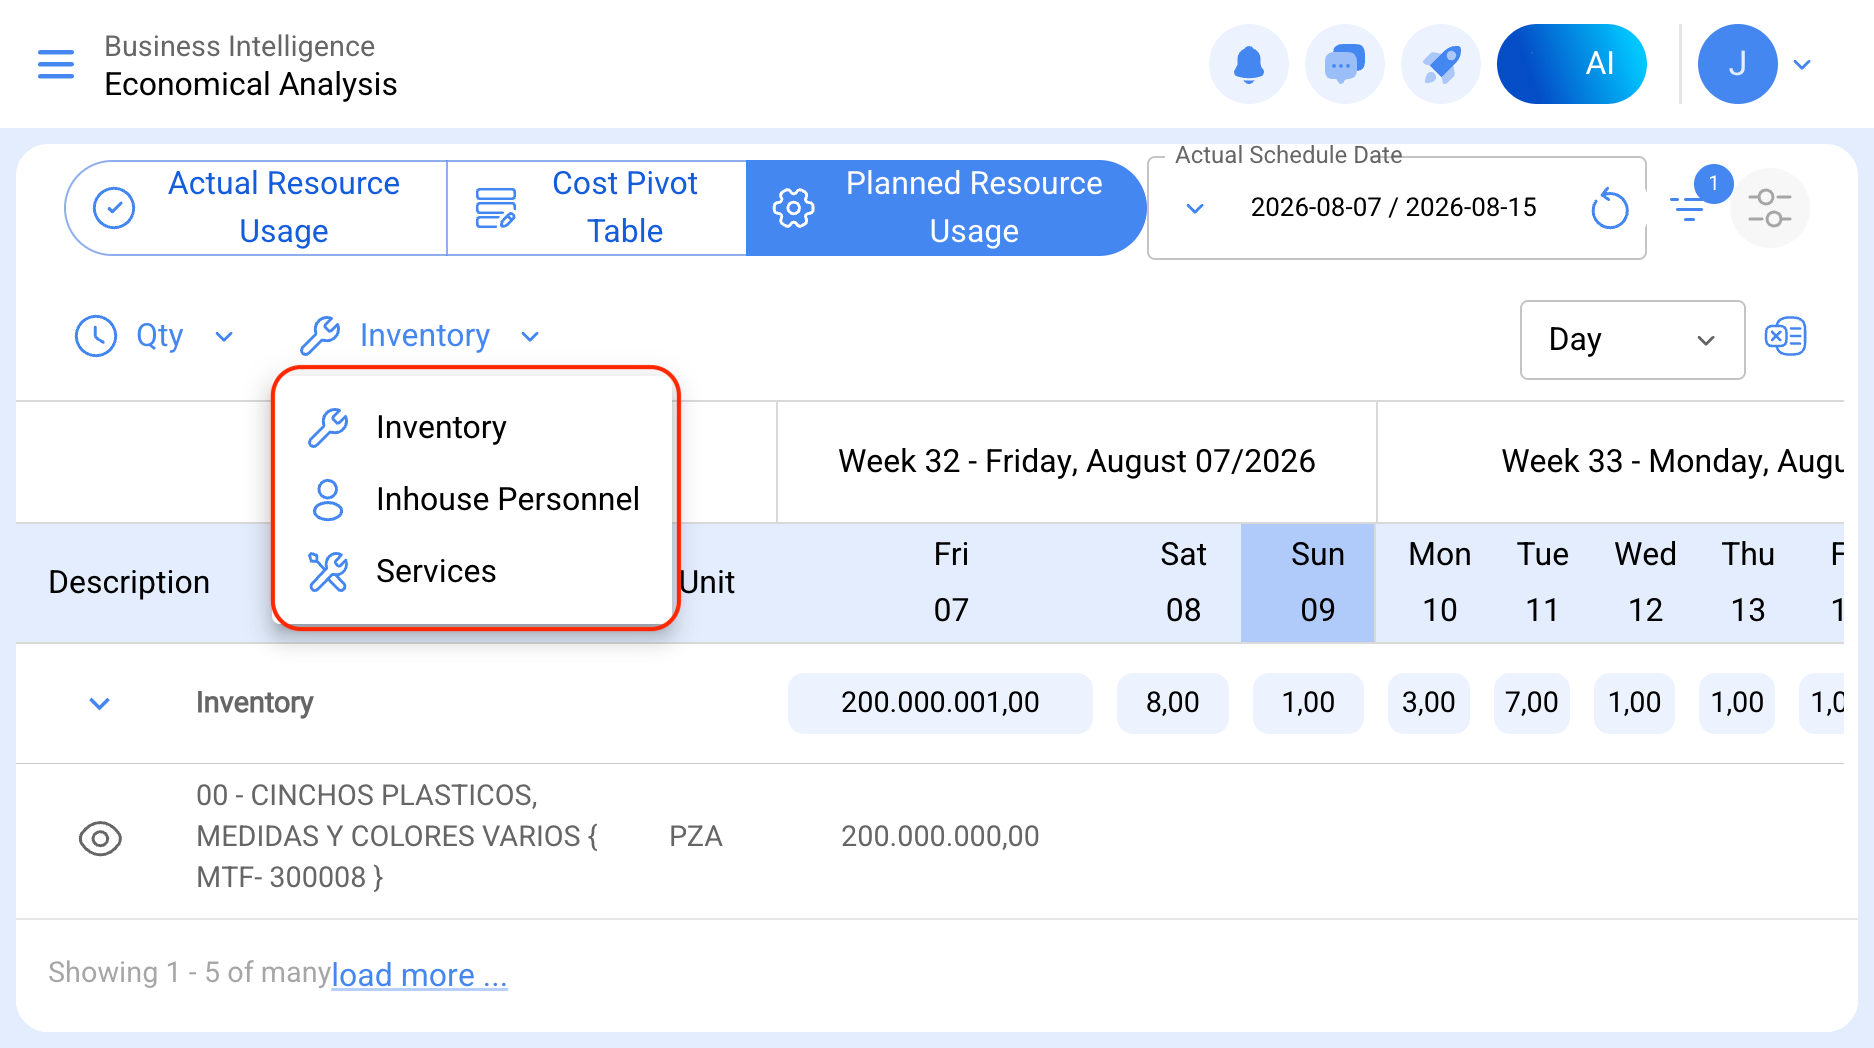The width and height of the screenshot is (1874, 1048).
Task: Click the Description column header
Action: [x=129, y=582]
